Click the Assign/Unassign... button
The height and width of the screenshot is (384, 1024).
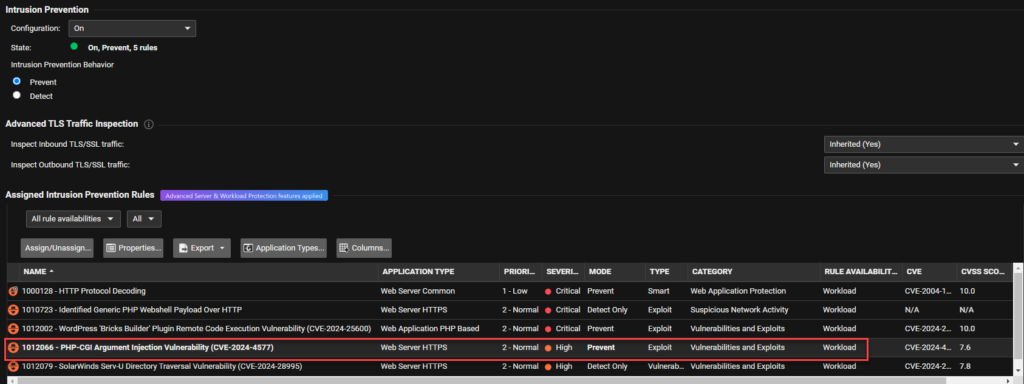[x=57, y=248]
